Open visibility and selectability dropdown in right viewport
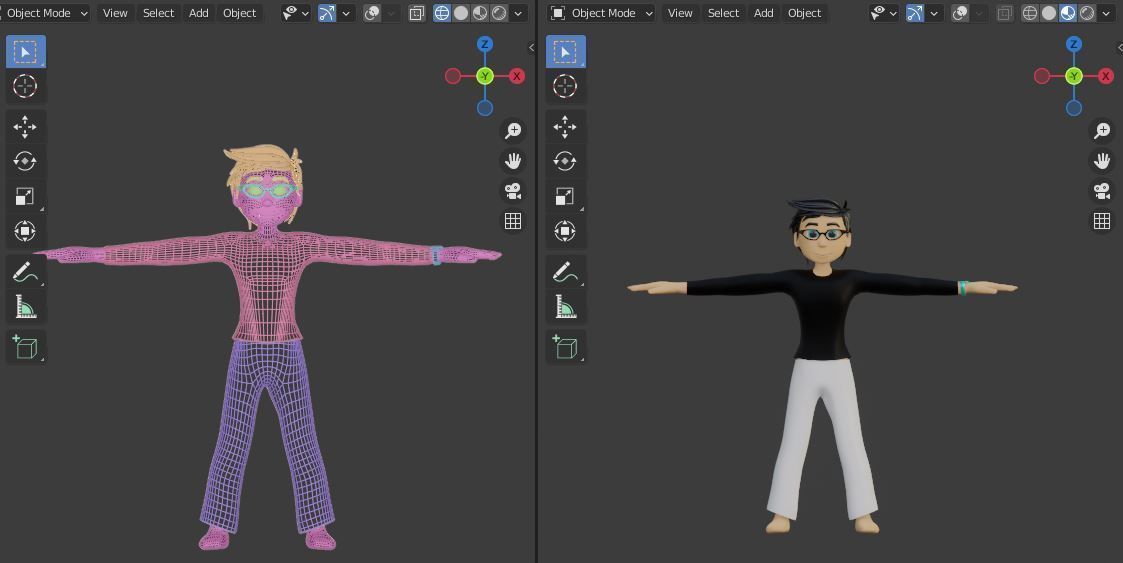The width and height of the screenshot is (1123, 563). tap(884, 13)
